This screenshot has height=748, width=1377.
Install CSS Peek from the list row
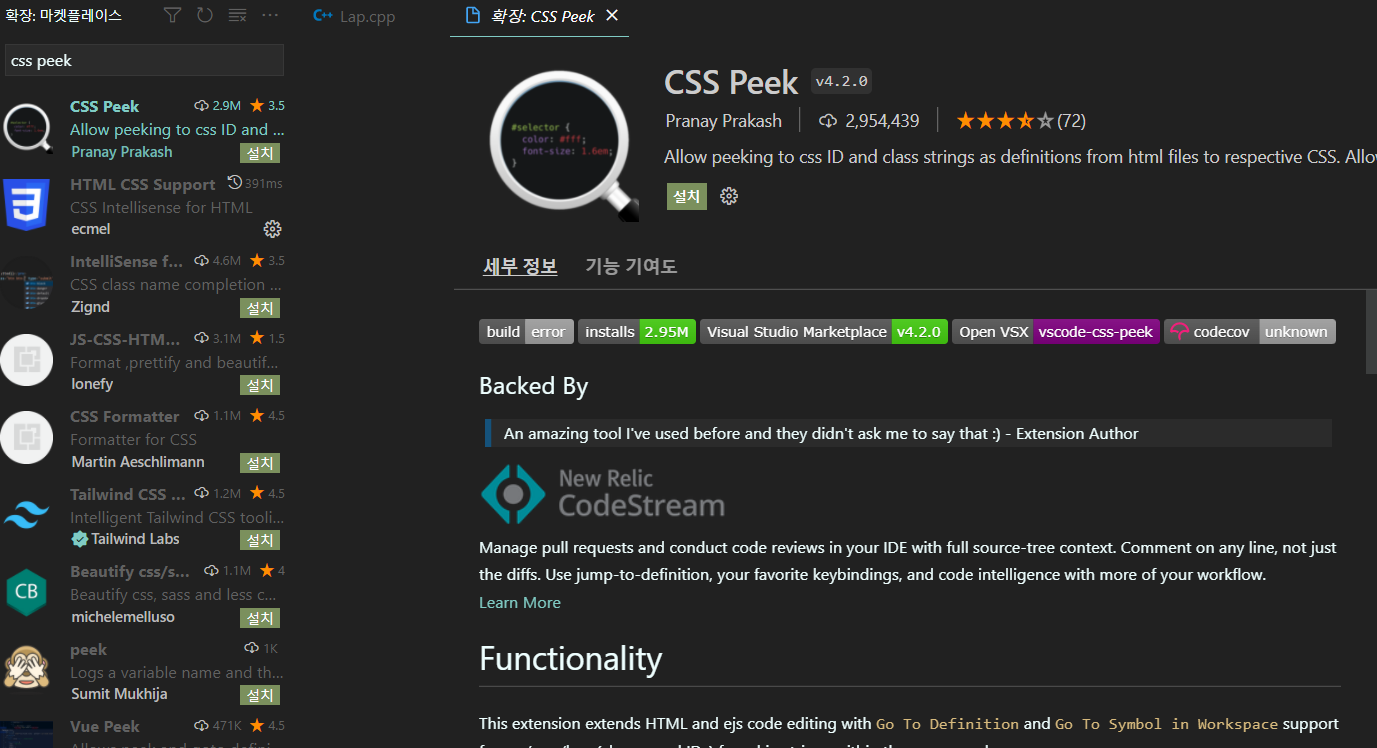click(x=260, y=153)
